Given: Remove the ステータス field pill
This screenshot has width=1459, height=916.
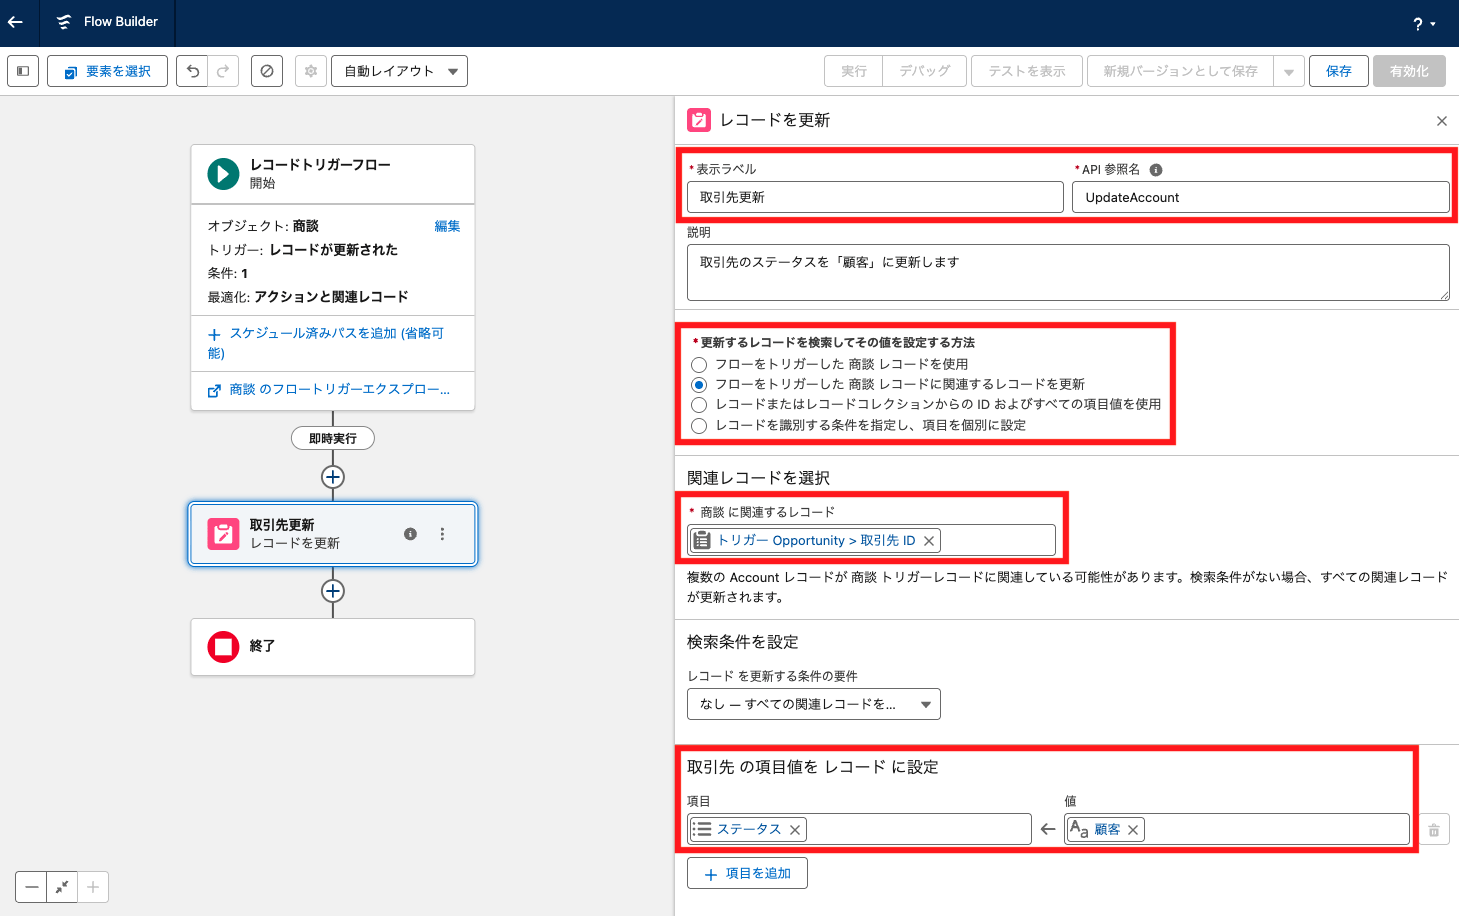Looking at the screenshot, I should point(795,830).
